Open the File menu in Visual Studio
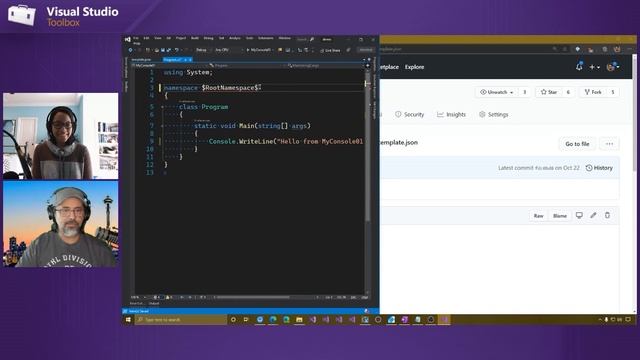The image size is (640, 360). coord(136,38)
